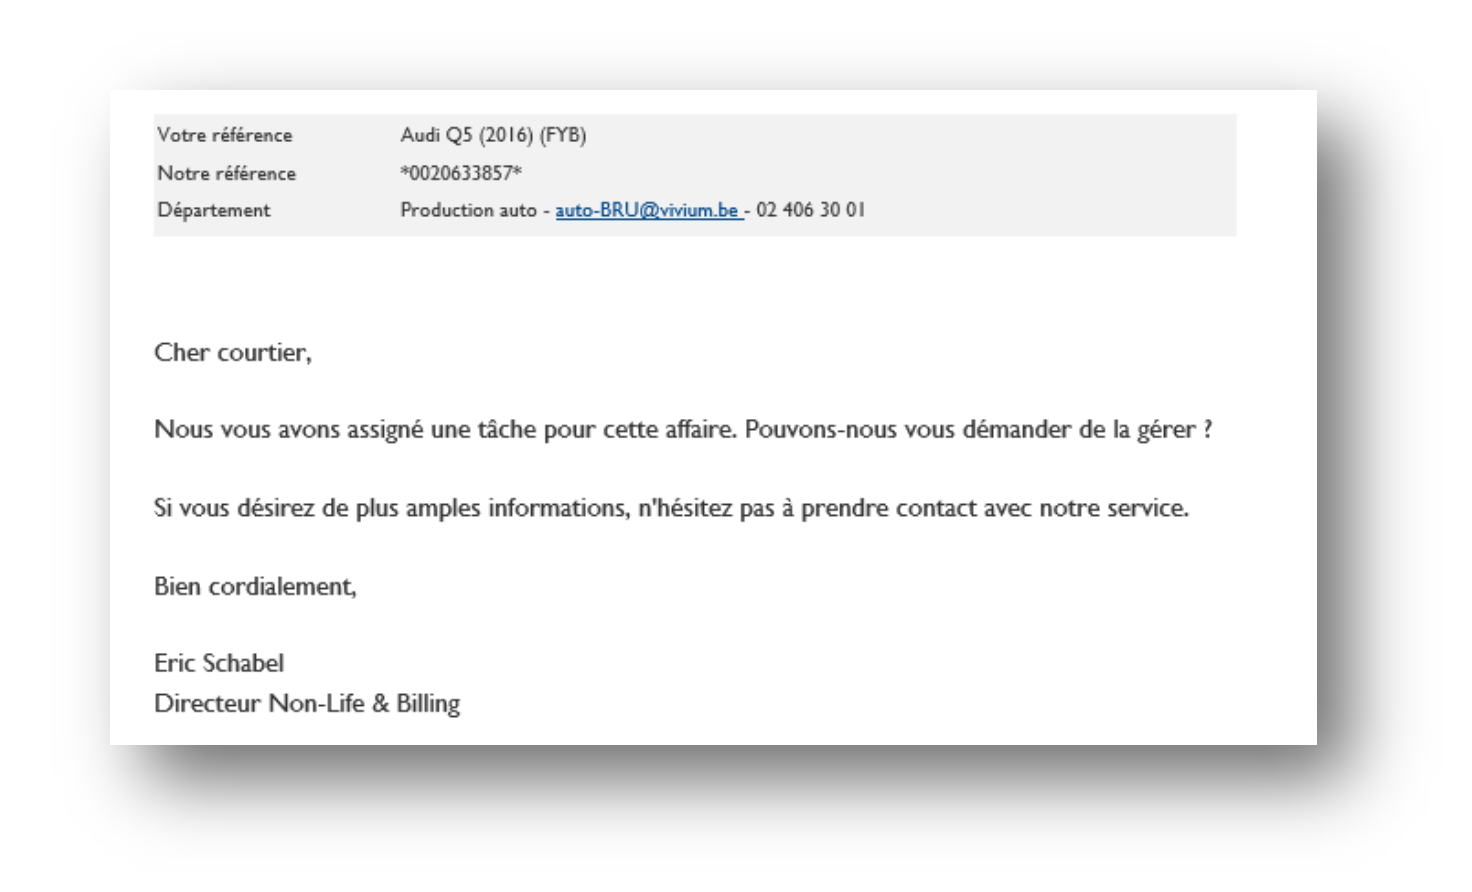Click the 'Audi Q5 (2016) (FYB)' reference text
Screen dimensions: 1472x892
pos(493,135)
